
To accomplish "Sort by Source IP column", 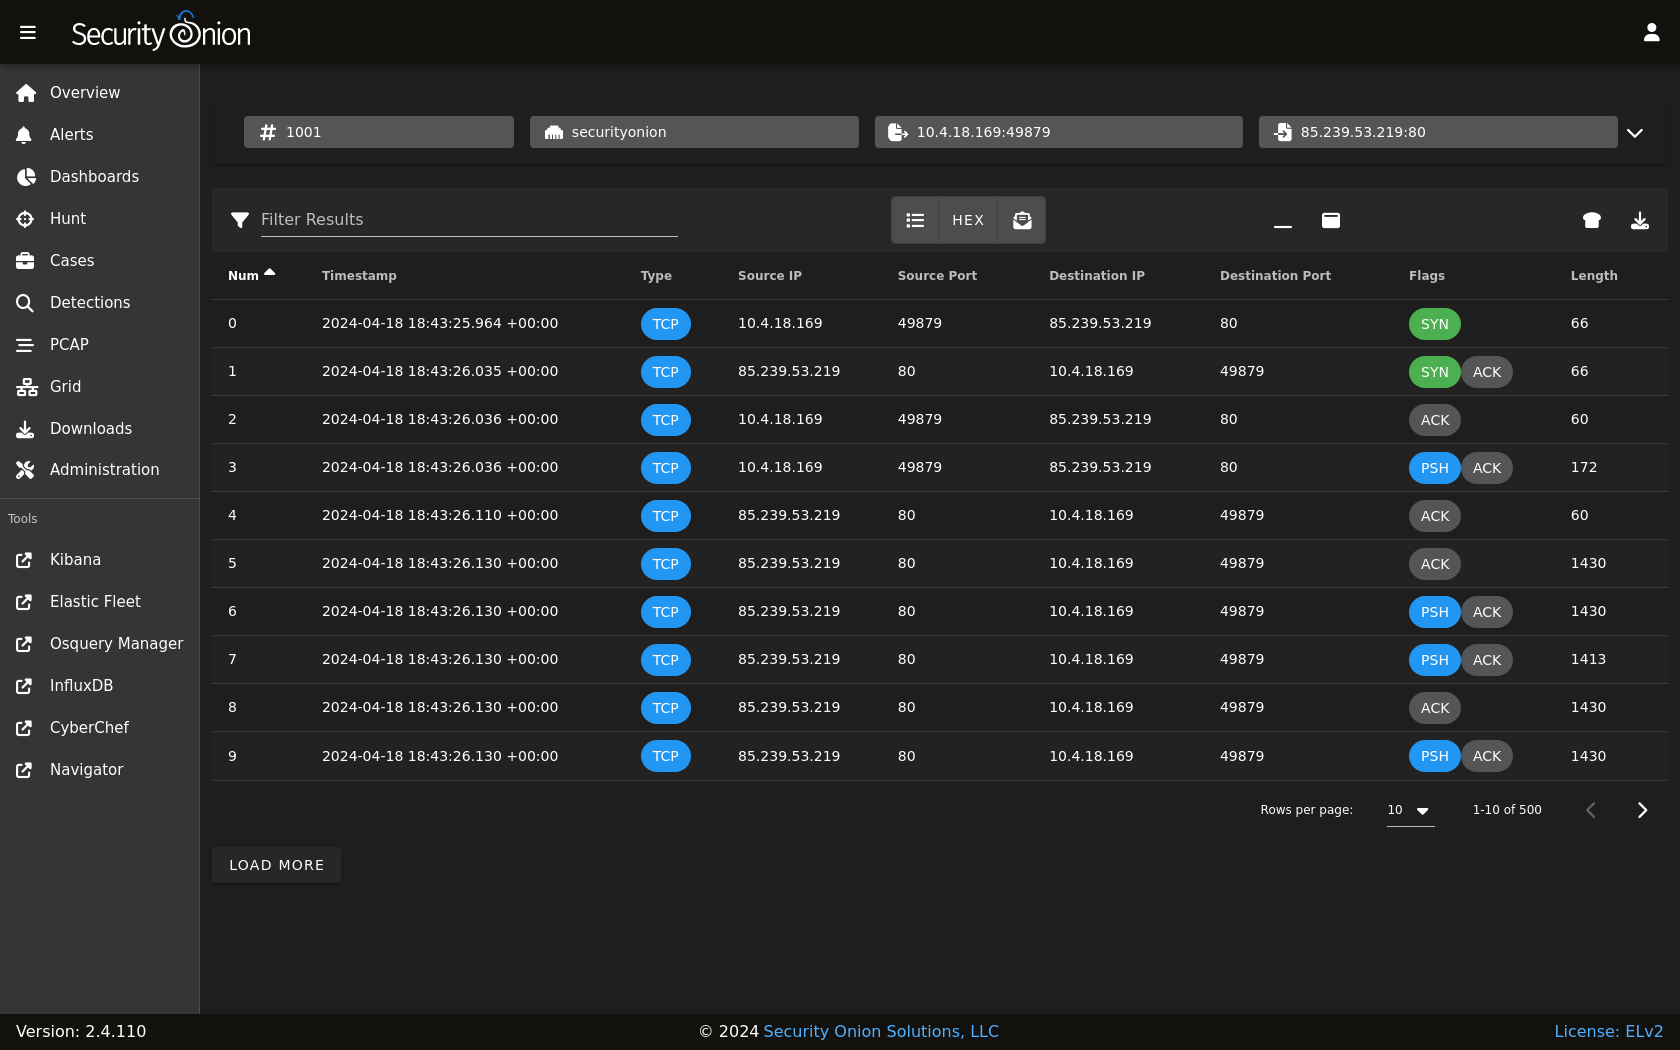I will (x=770, y=276).
